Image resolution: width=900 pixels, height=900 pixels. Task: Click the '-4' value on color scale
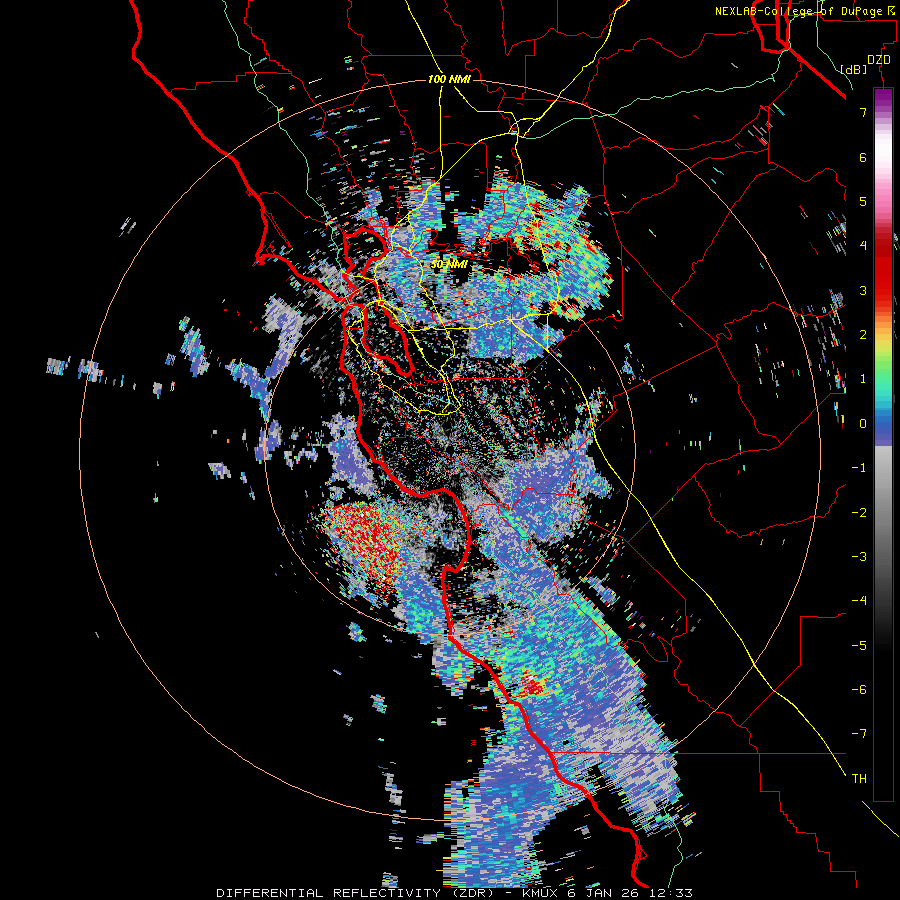(859, 601)
